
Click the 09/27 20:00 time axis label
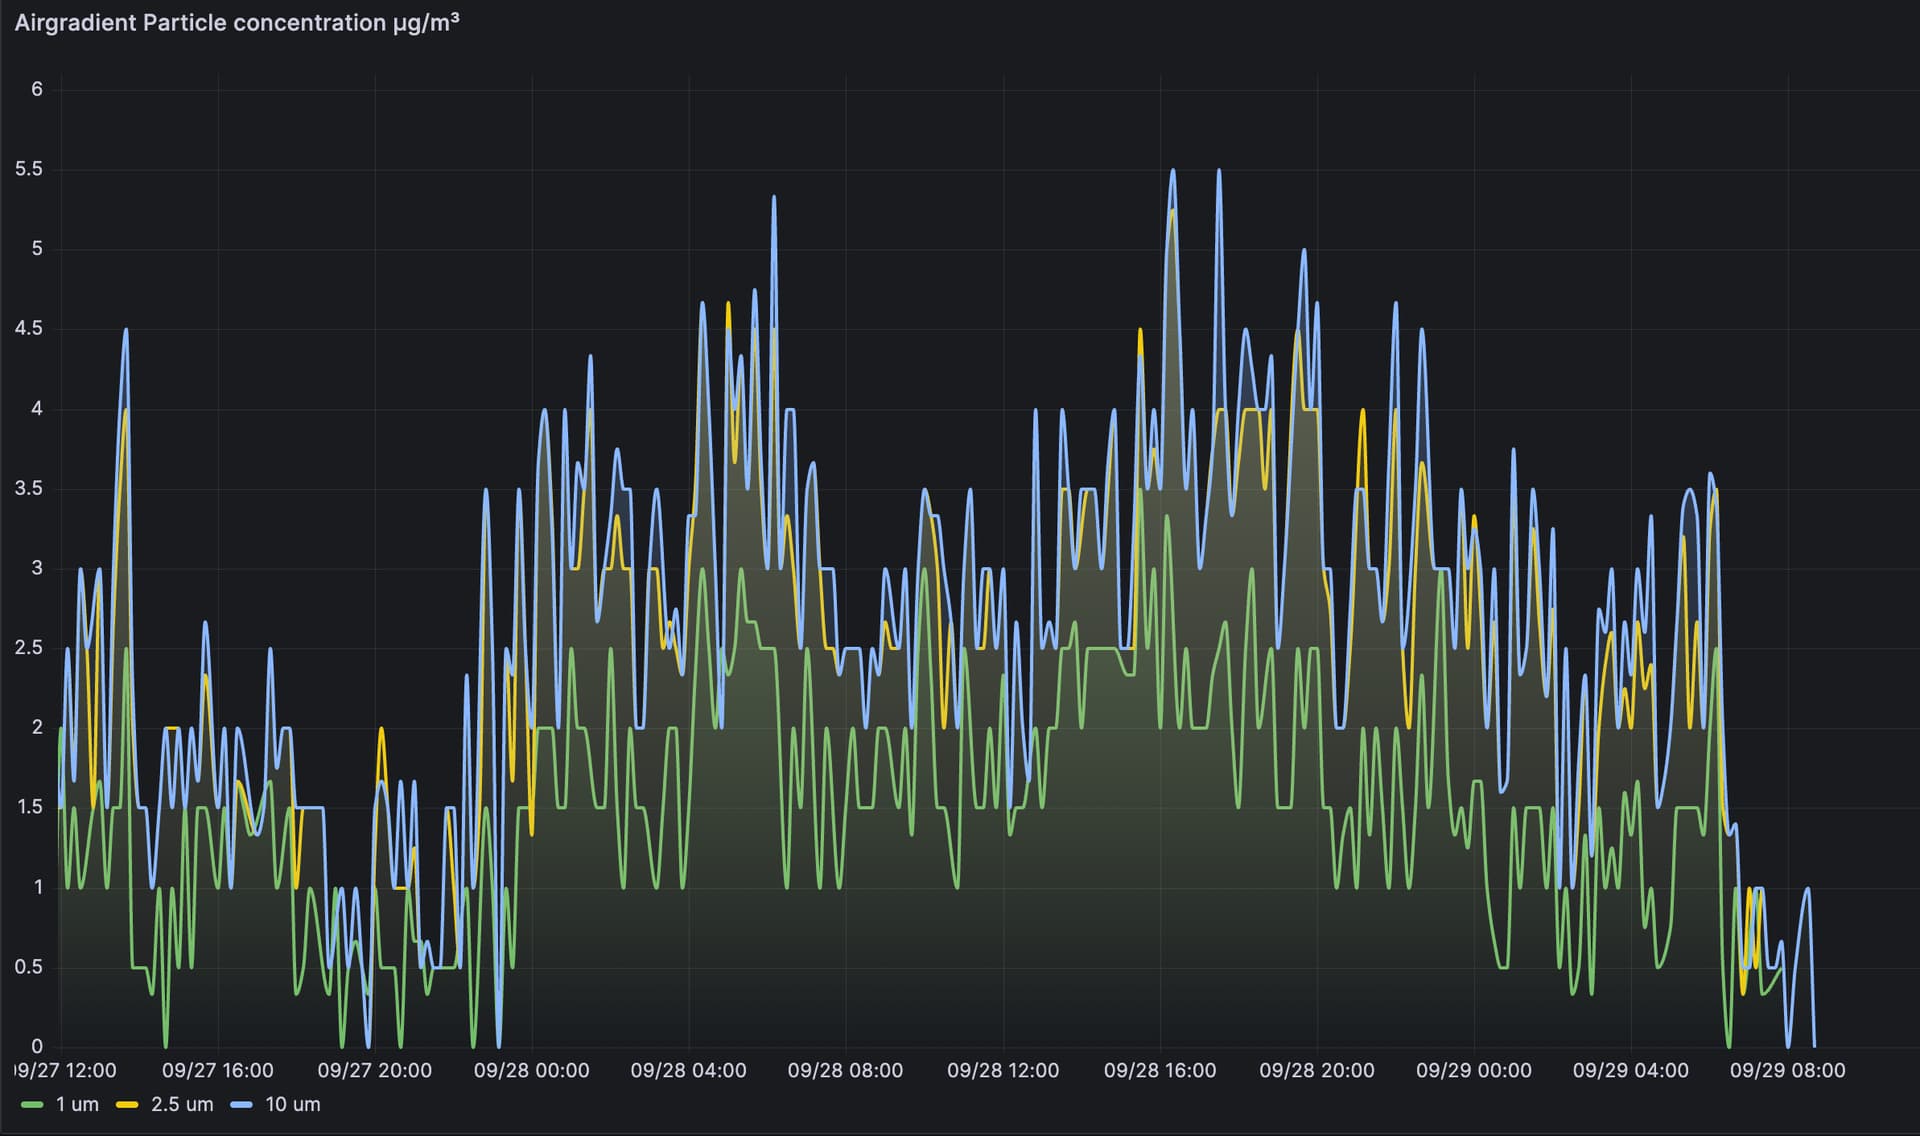pos(374,1071)
